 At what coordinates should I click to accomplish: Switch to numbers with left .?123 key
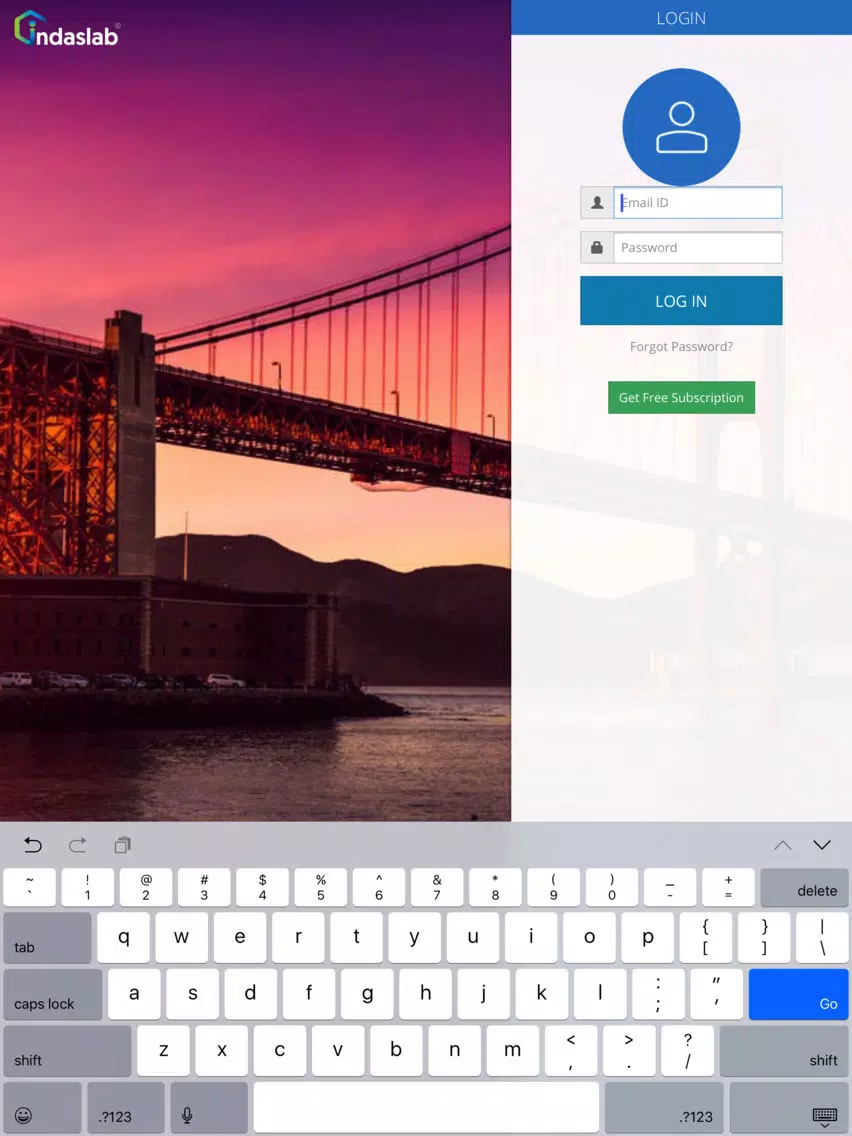(126, 1108)
